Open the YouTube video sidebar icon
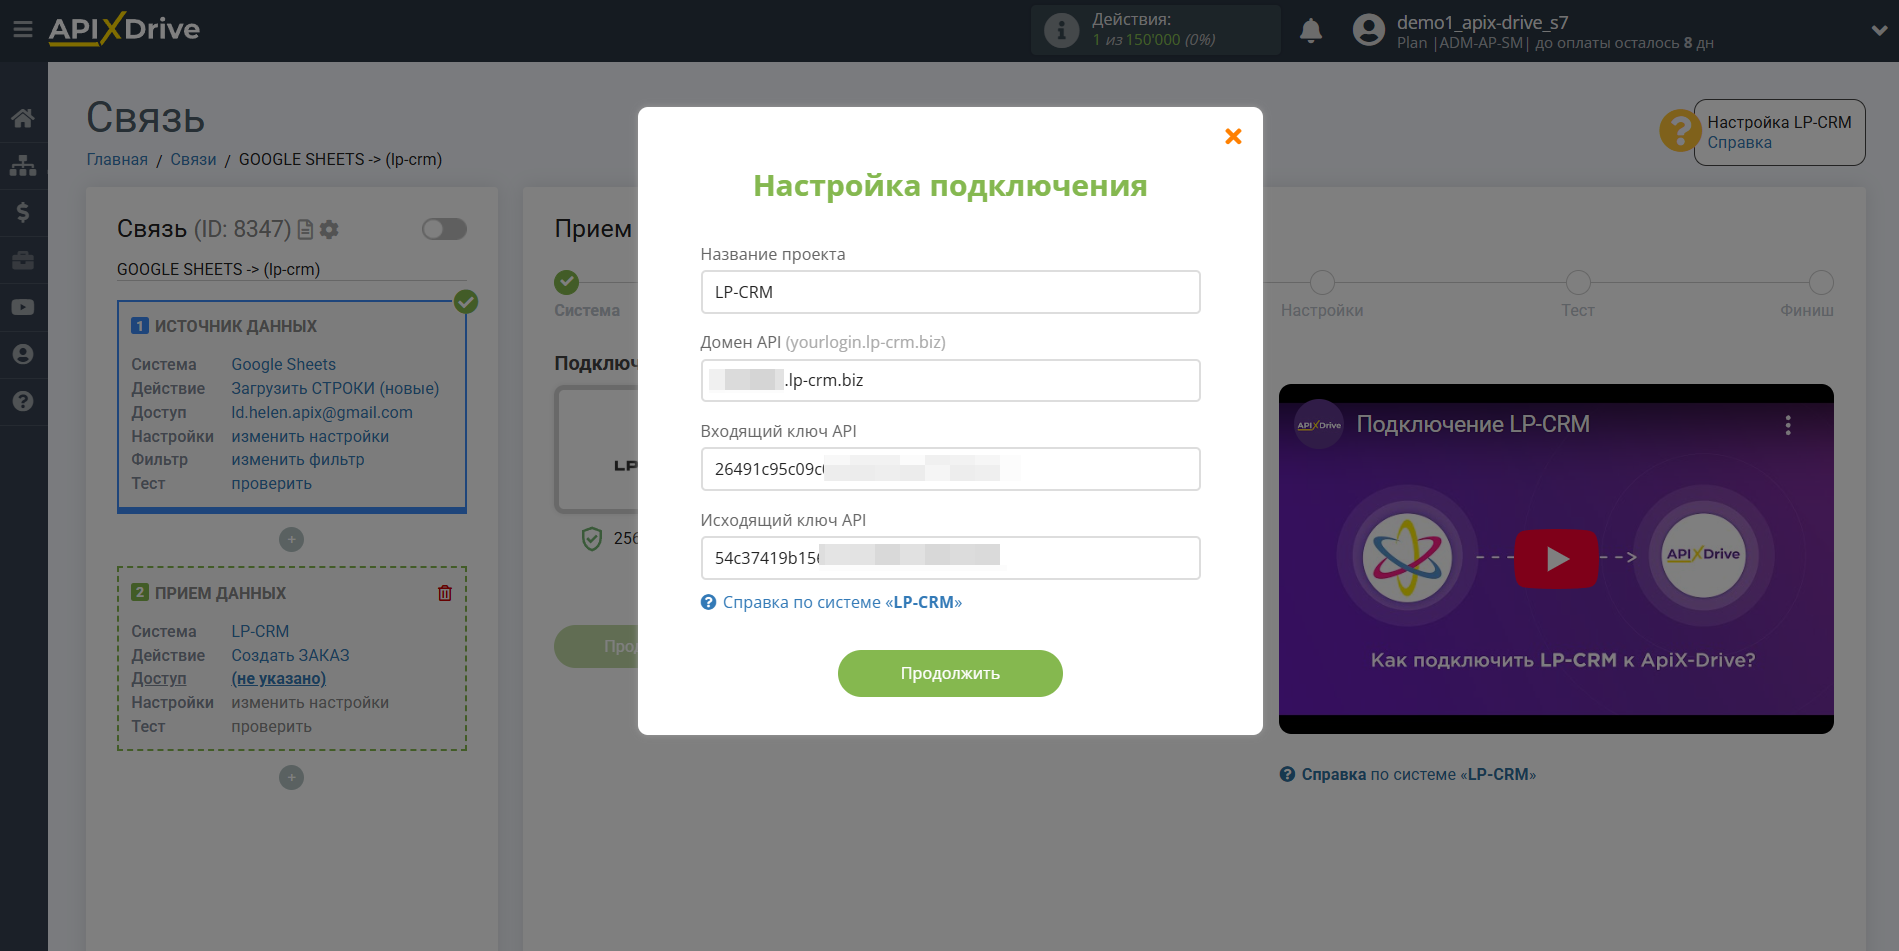The image size is (1899, 951). [x=23, y=307]
